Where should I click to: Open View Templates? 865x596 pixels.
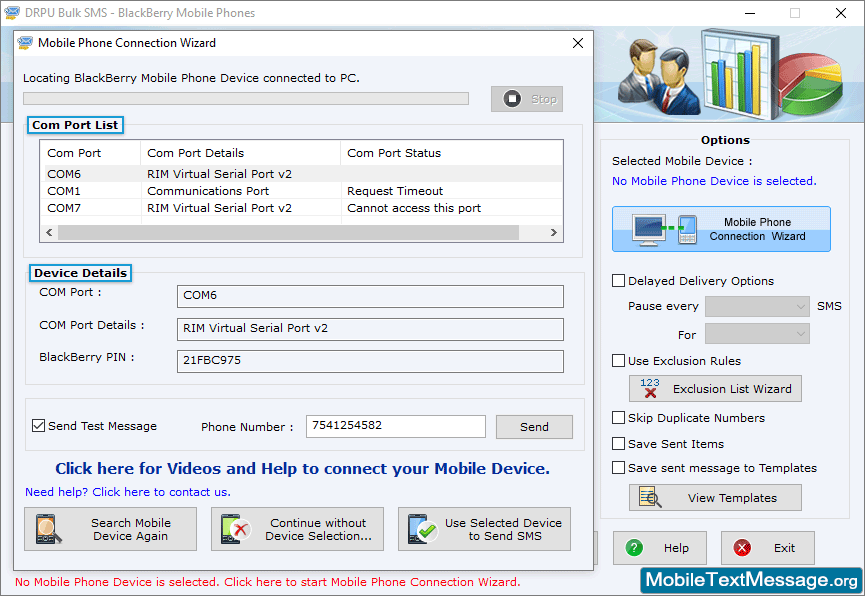(x=715, y=497)
